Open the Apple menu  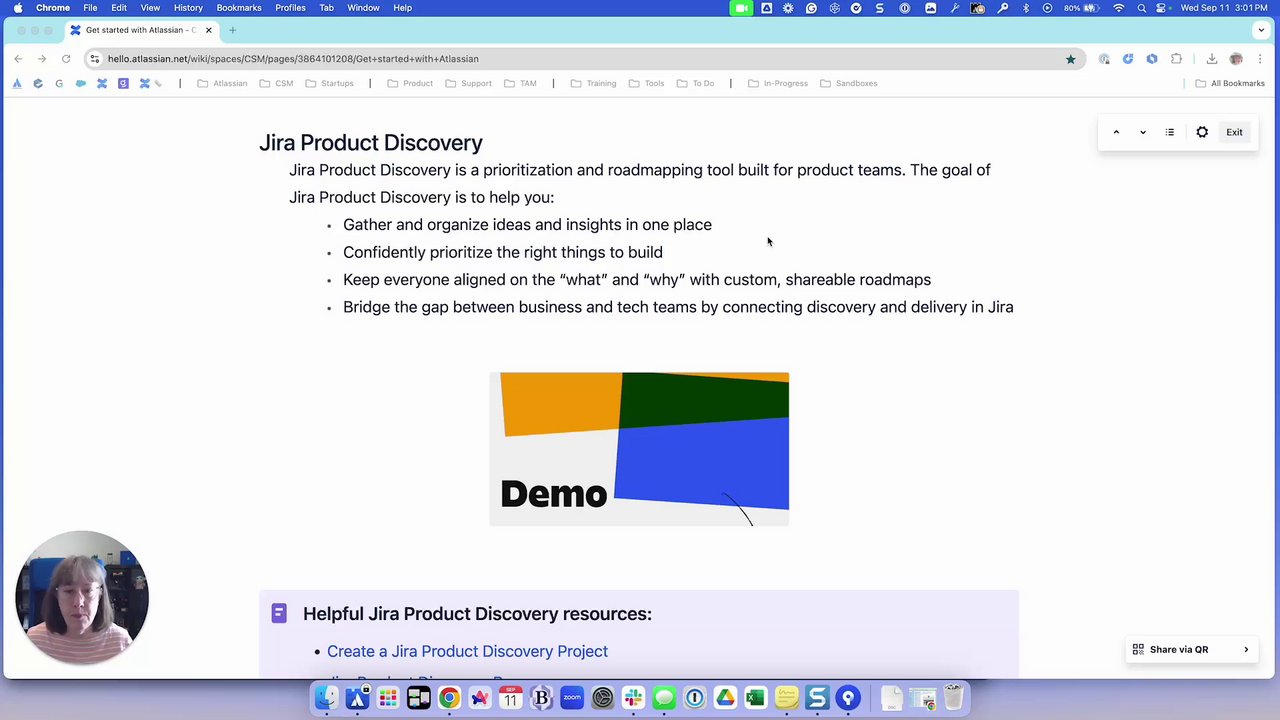(x=18, y=8)
